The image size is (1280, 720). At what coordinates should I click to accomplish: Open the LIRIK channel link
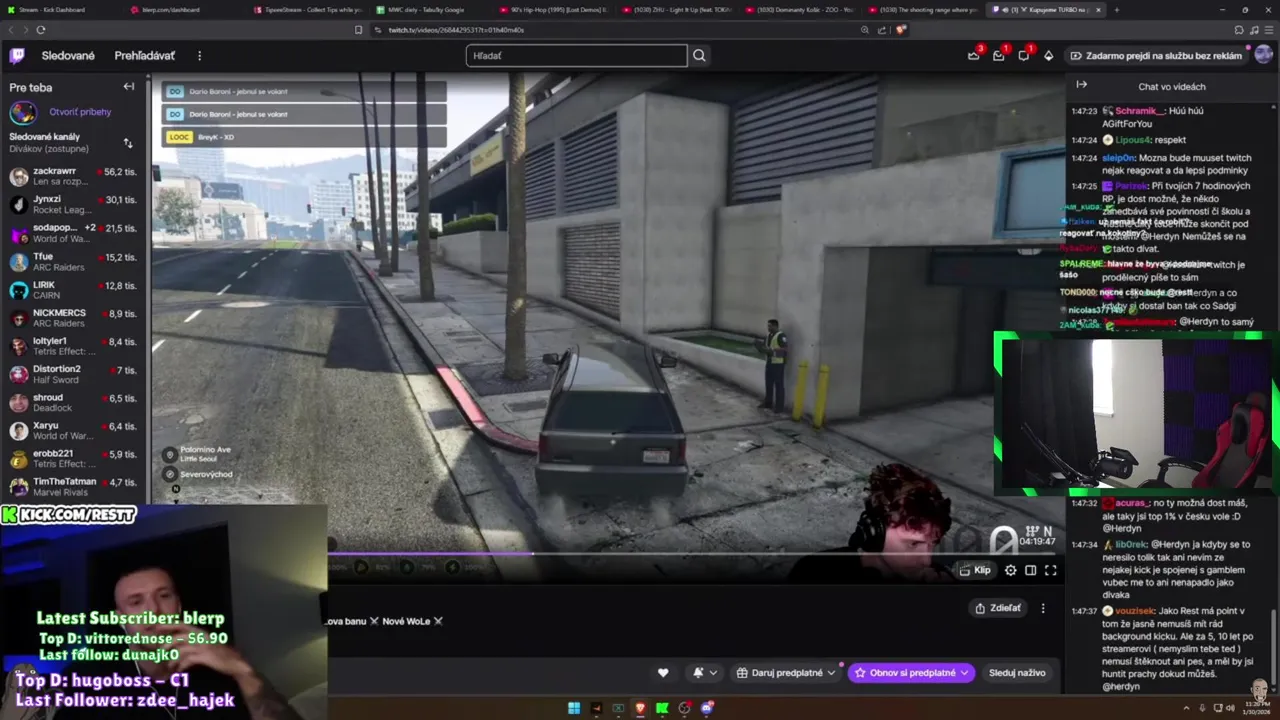[x=76, y=290]
